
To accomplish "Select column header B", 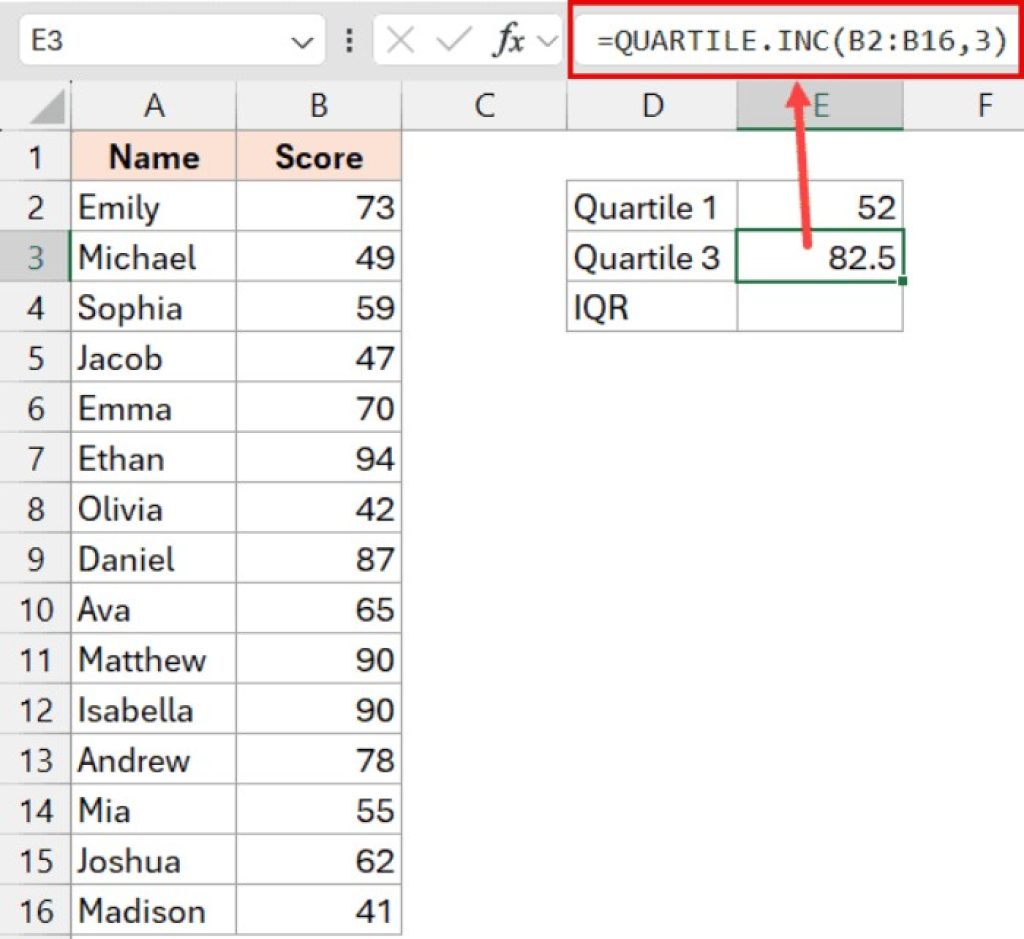I will (x=318, y=106).
